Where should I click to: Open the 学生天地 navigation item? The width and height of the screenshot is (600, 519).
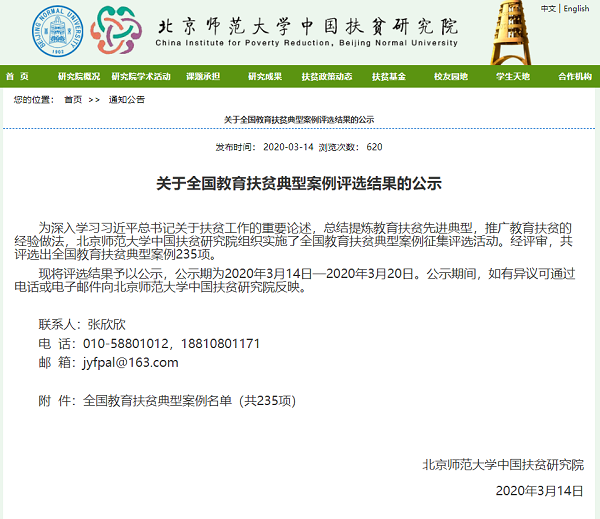513,77
